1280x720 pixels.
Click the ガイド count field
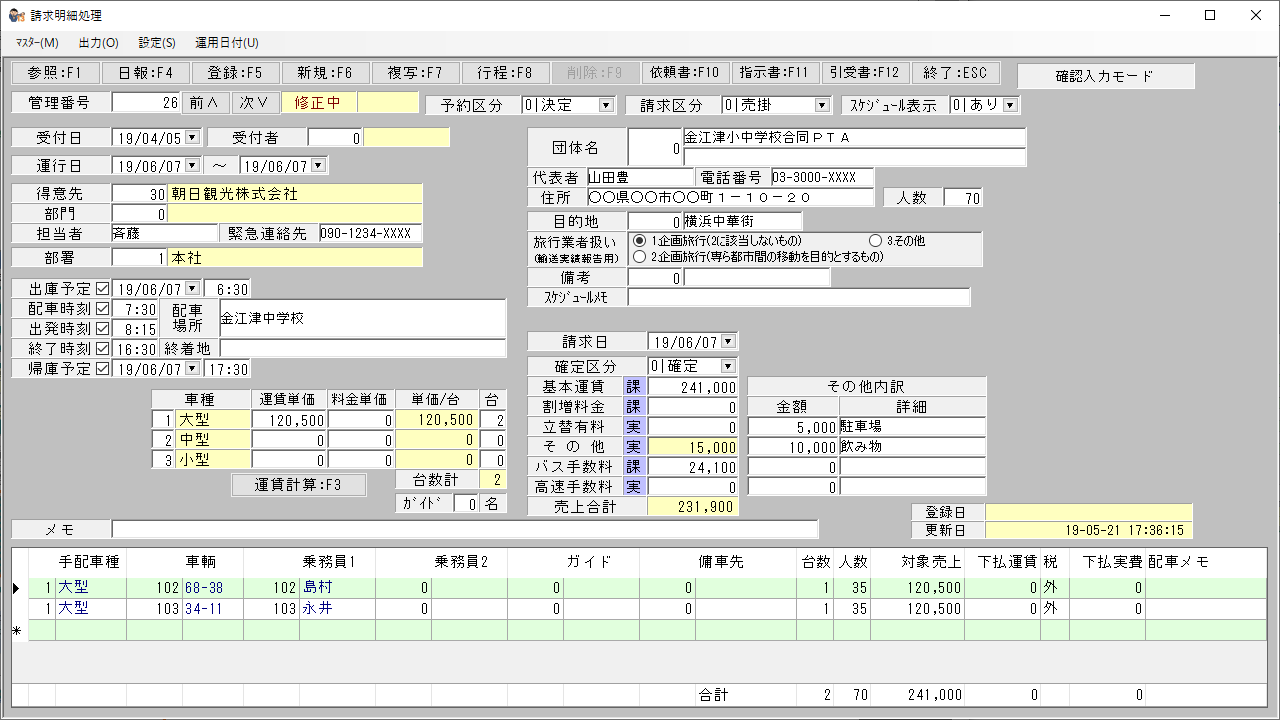click(466, 505)
